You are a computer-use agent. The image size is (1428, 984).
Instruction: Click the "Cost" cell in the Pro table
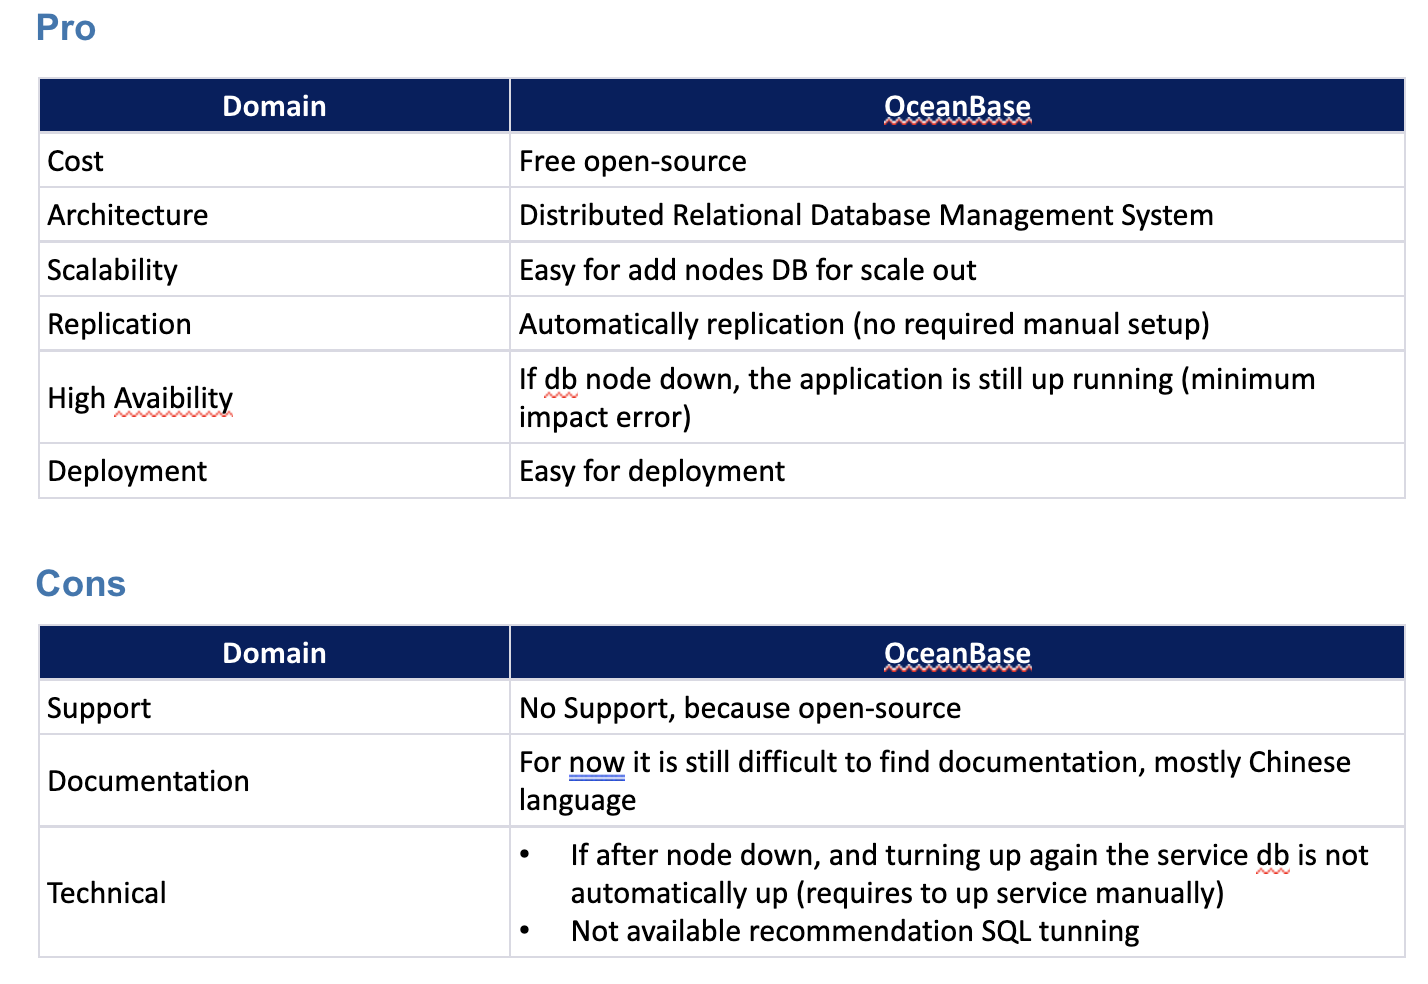pyautogui.click(x=74, y=160)
